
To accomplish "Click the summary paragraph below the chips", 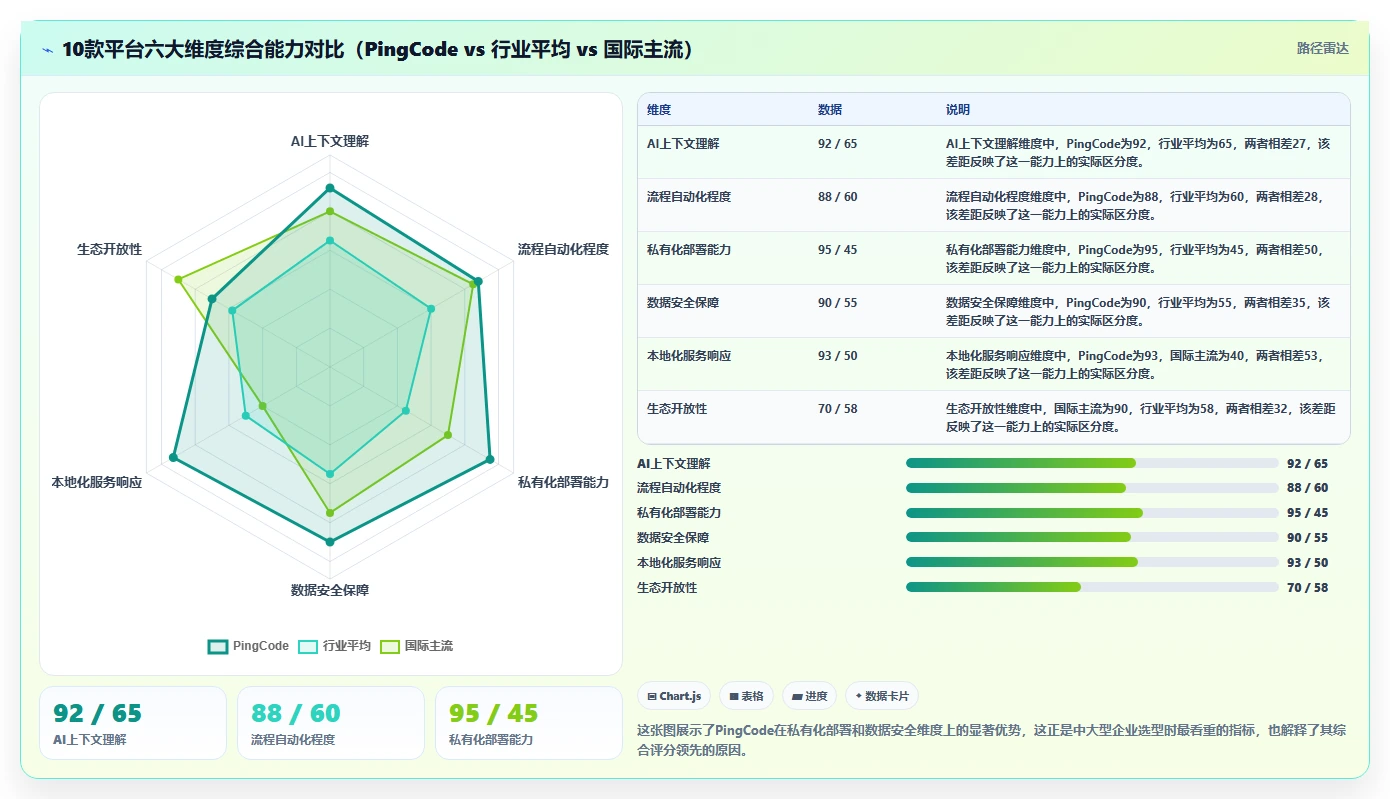I will 991,740.
